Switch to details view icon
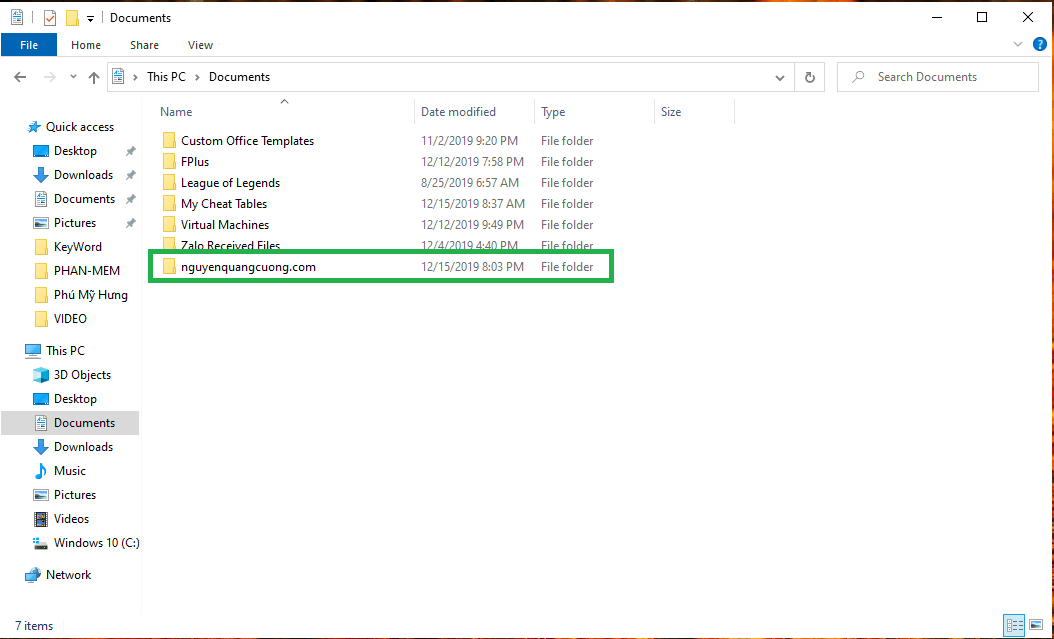 (1015, 625)
